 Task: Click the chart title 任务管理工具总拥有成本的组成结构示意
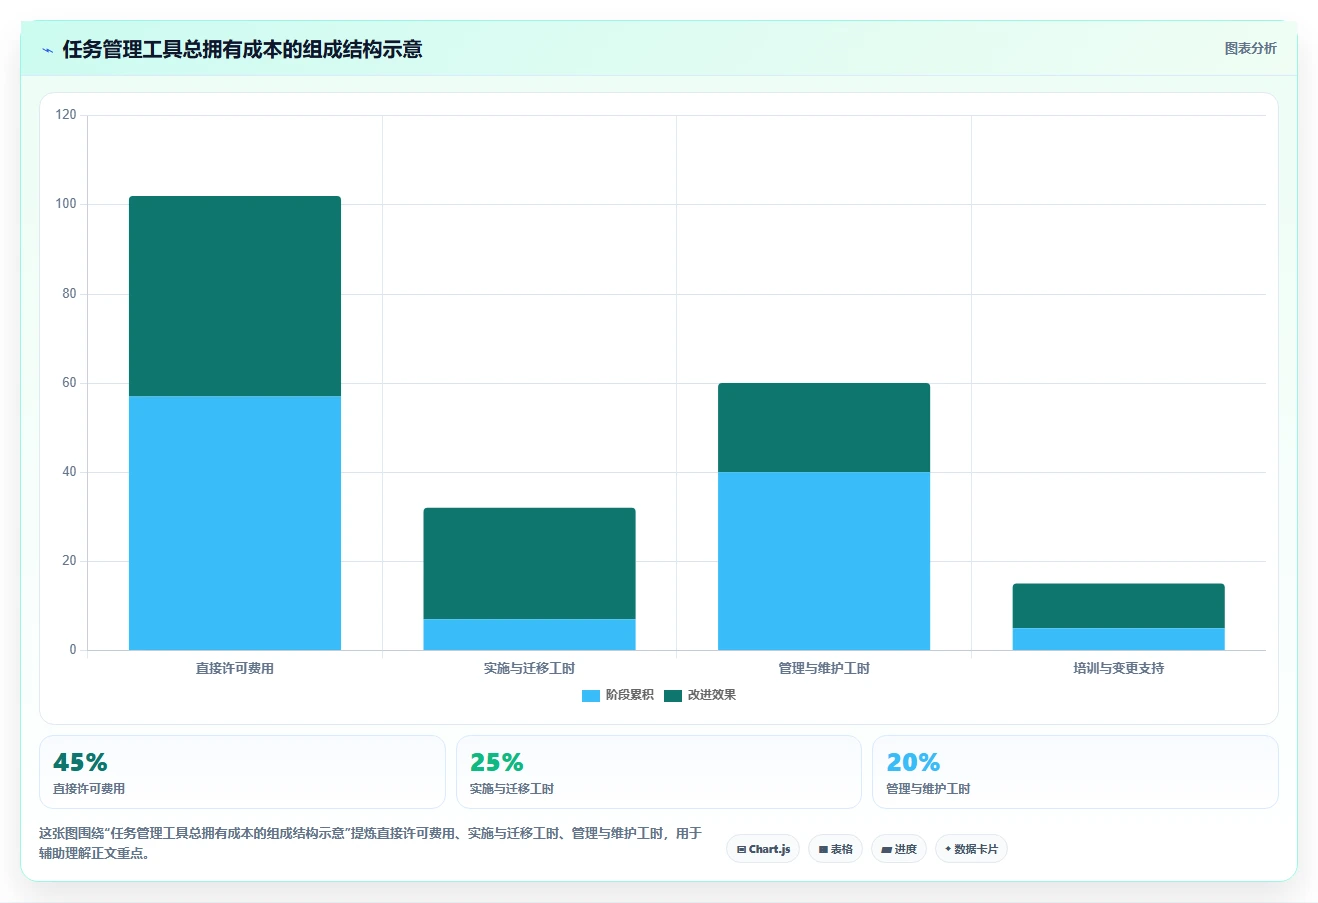point(242,49)
